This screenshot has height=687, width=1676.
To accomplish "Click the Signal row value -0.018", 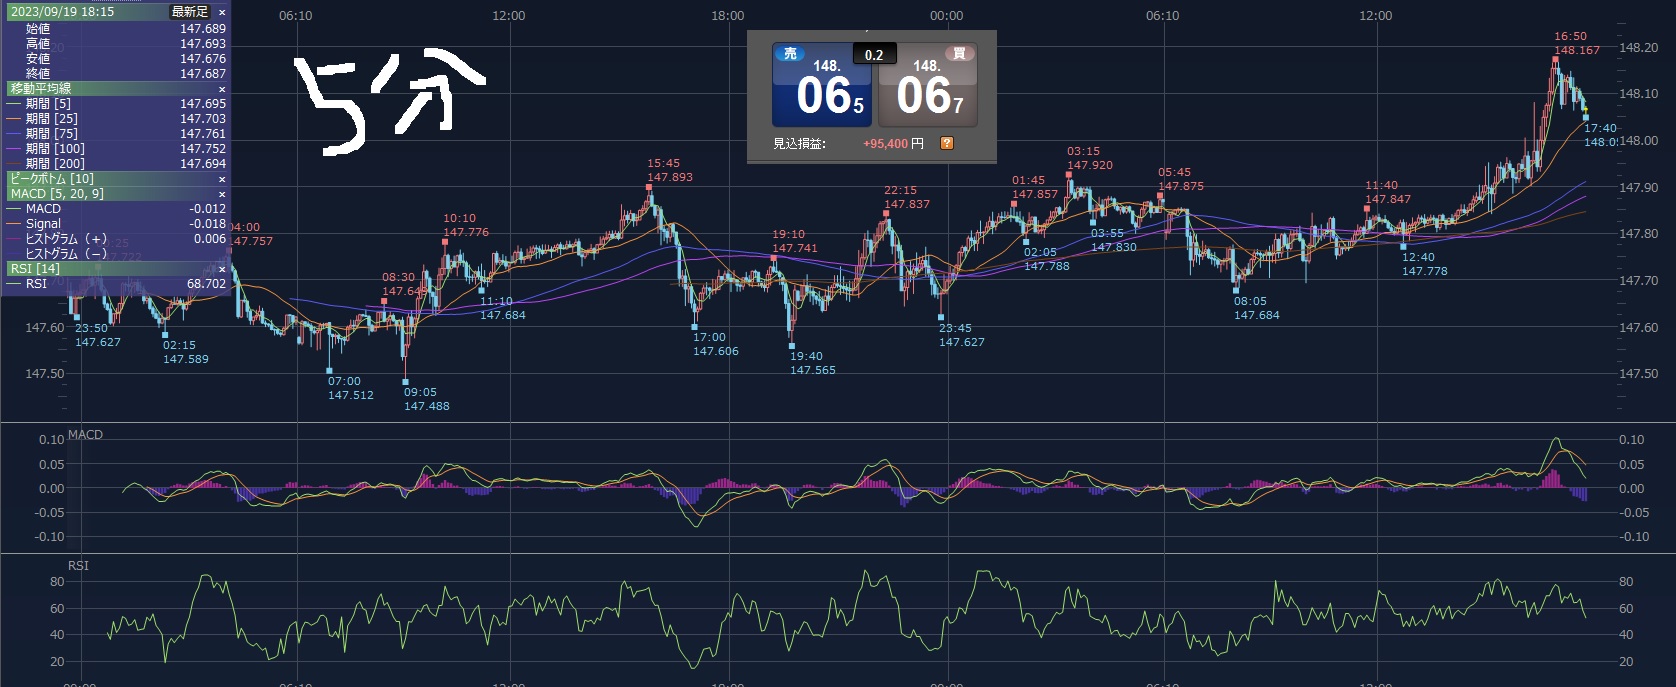I will coord(208,224).
